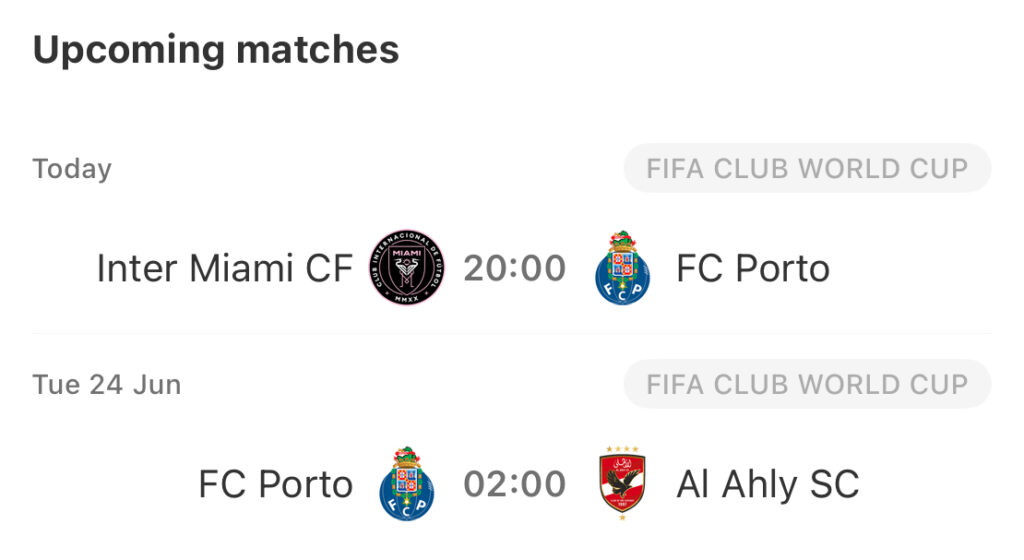Click the divider line between matches

click(512, 334)
